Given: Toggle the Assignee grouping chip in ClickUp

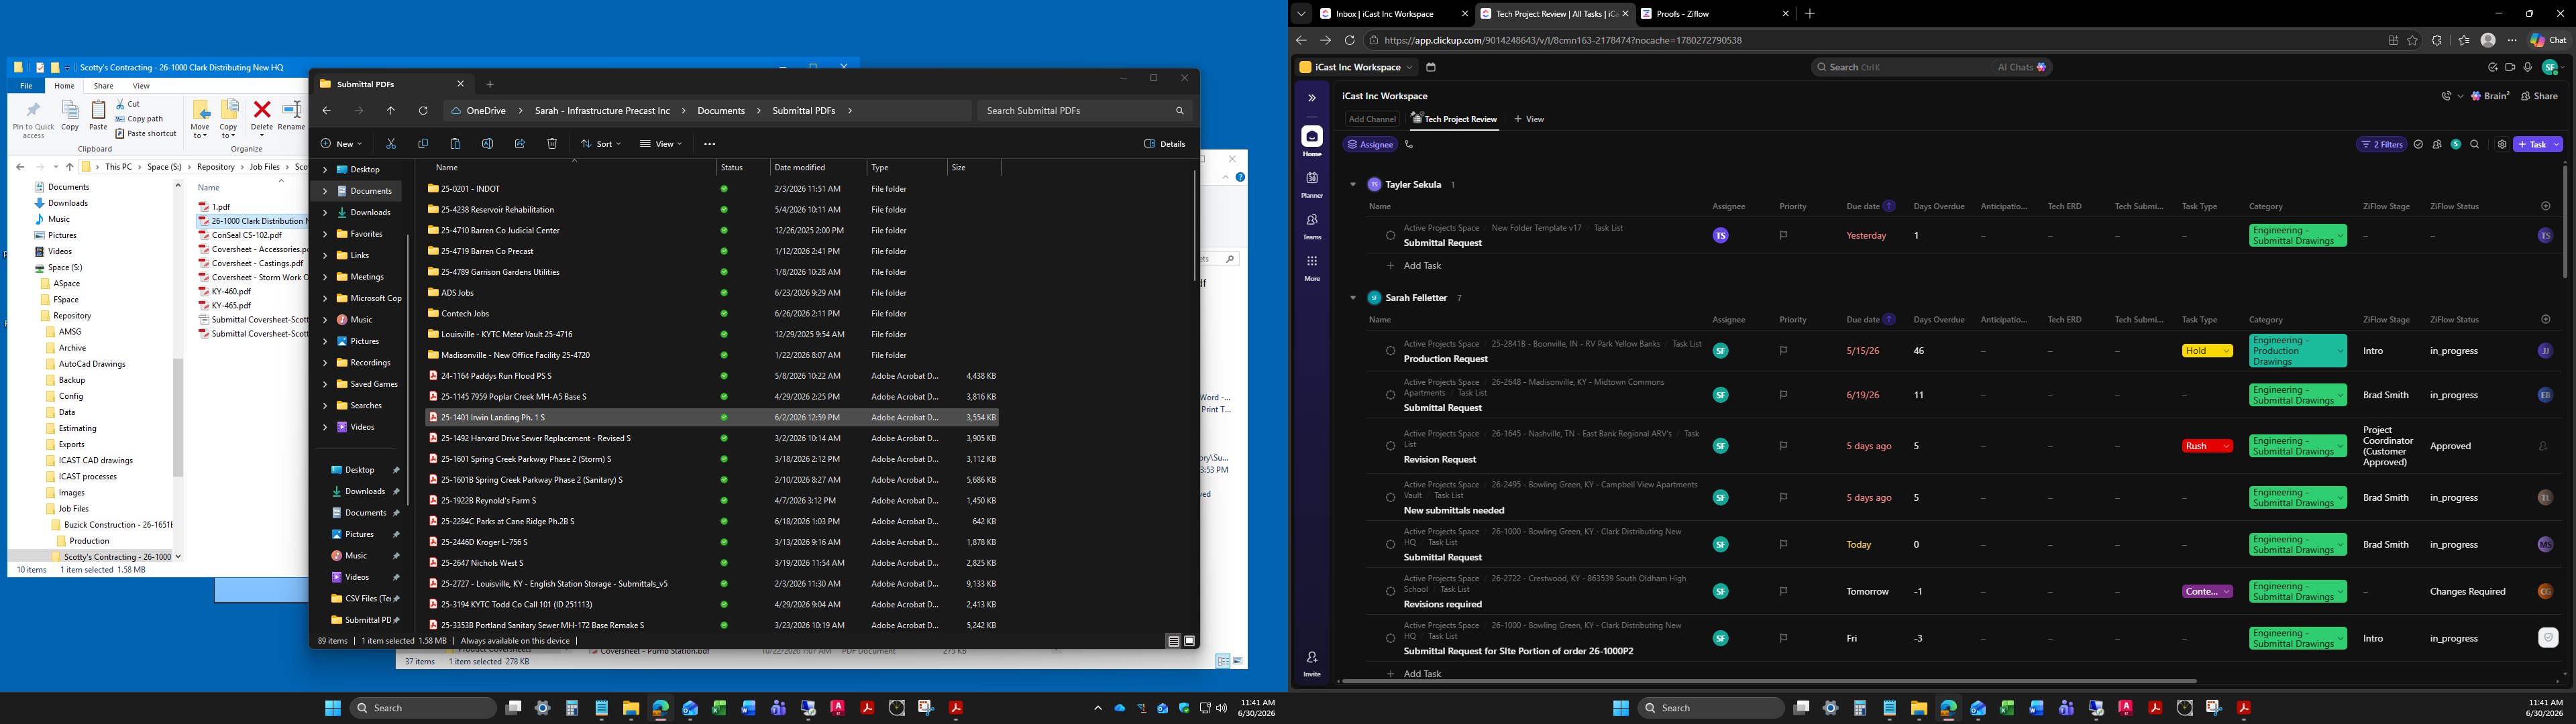Looking at the screenshot, I should tap(1370, 144).
